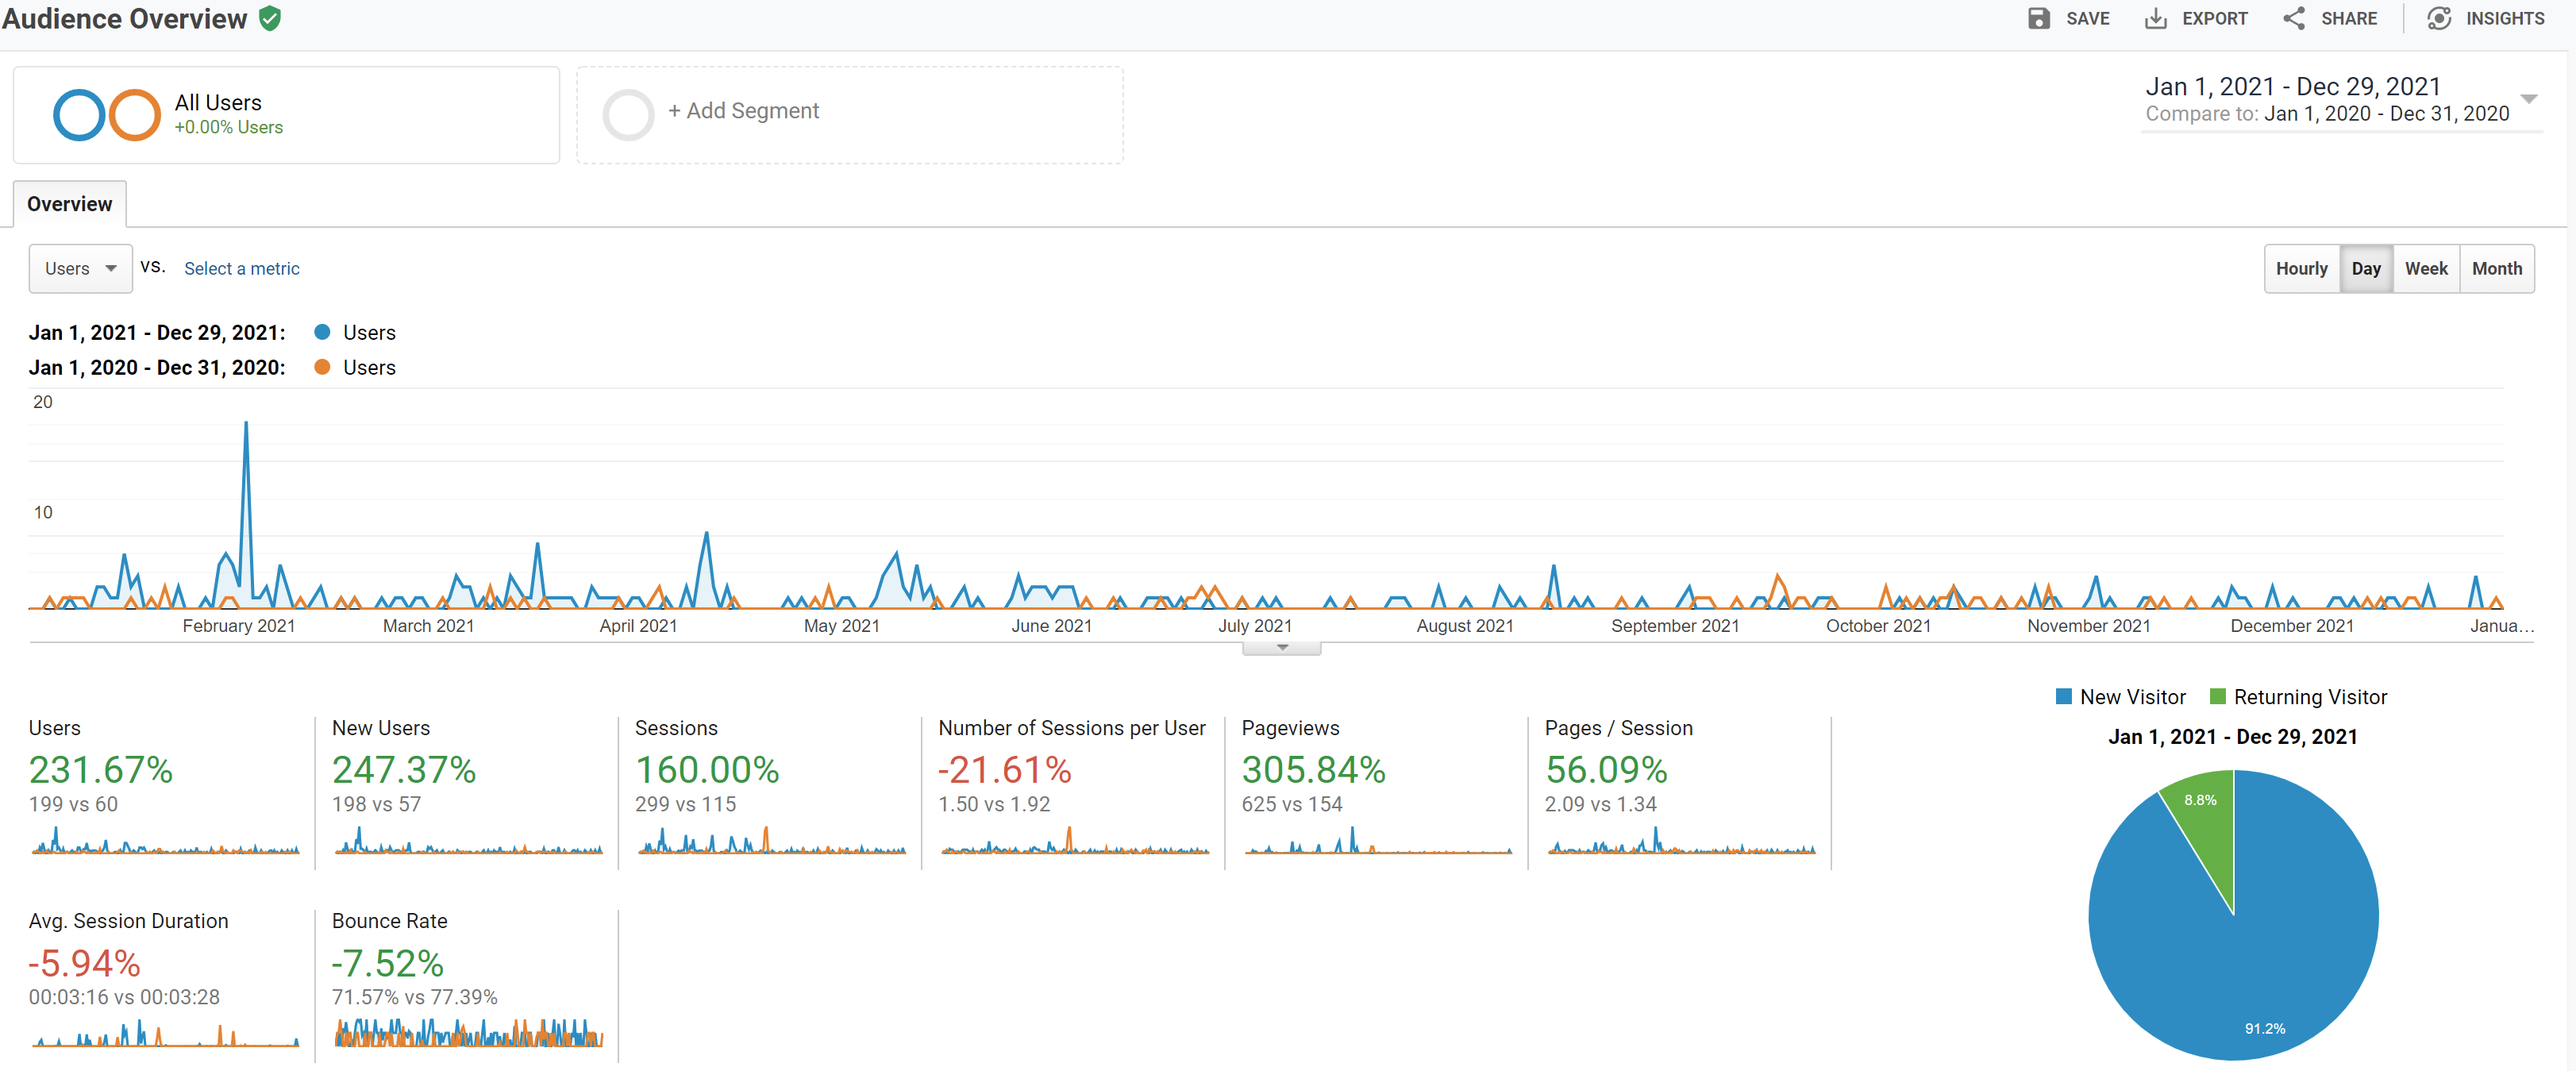Click the empty Add Segment circle icon
Image resolution: width=2576 pixels, height=1071 pixels.
pyautogui.click(x=628, y=115)
